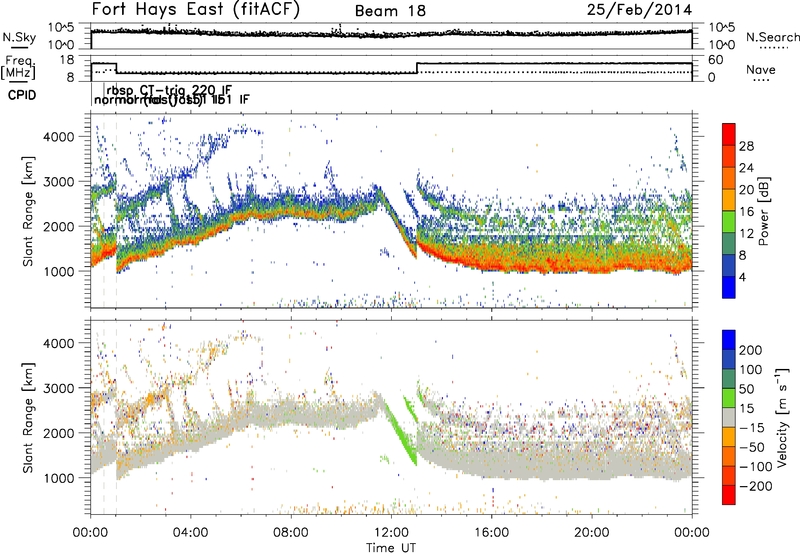800x554 pixels.
Task: Click the 'CPID' row label
Action: (x=22, y=95)
